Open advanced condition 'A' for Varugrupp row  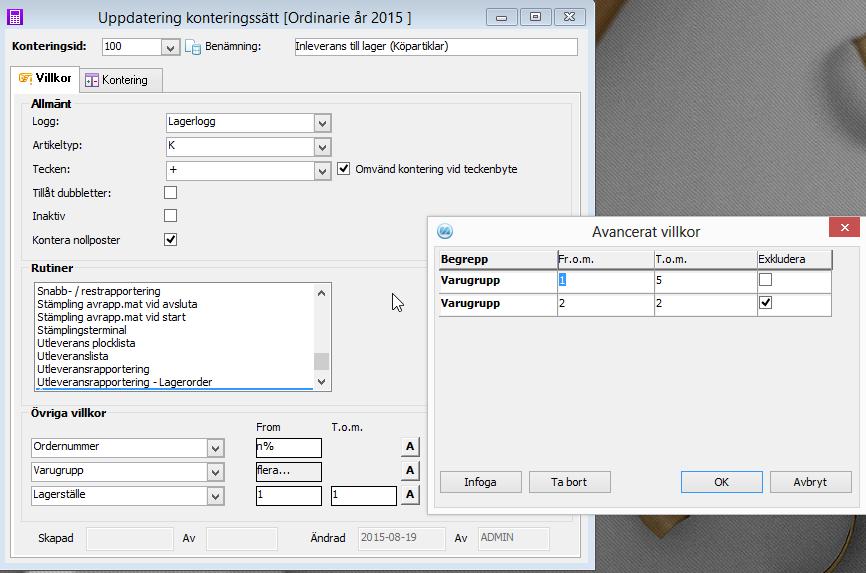pos(410,470)
